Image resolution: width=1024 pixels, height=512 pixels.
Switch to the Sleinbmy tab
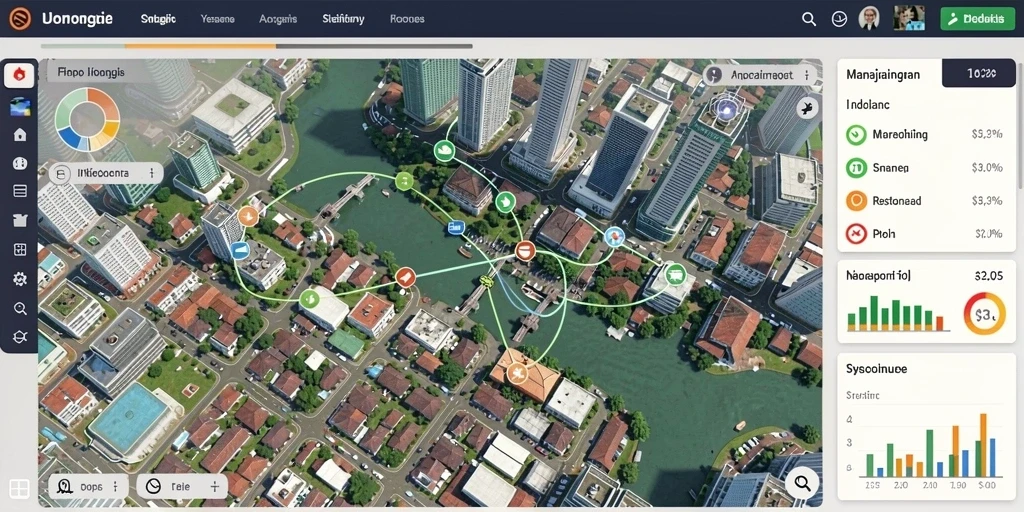point(342,19)
